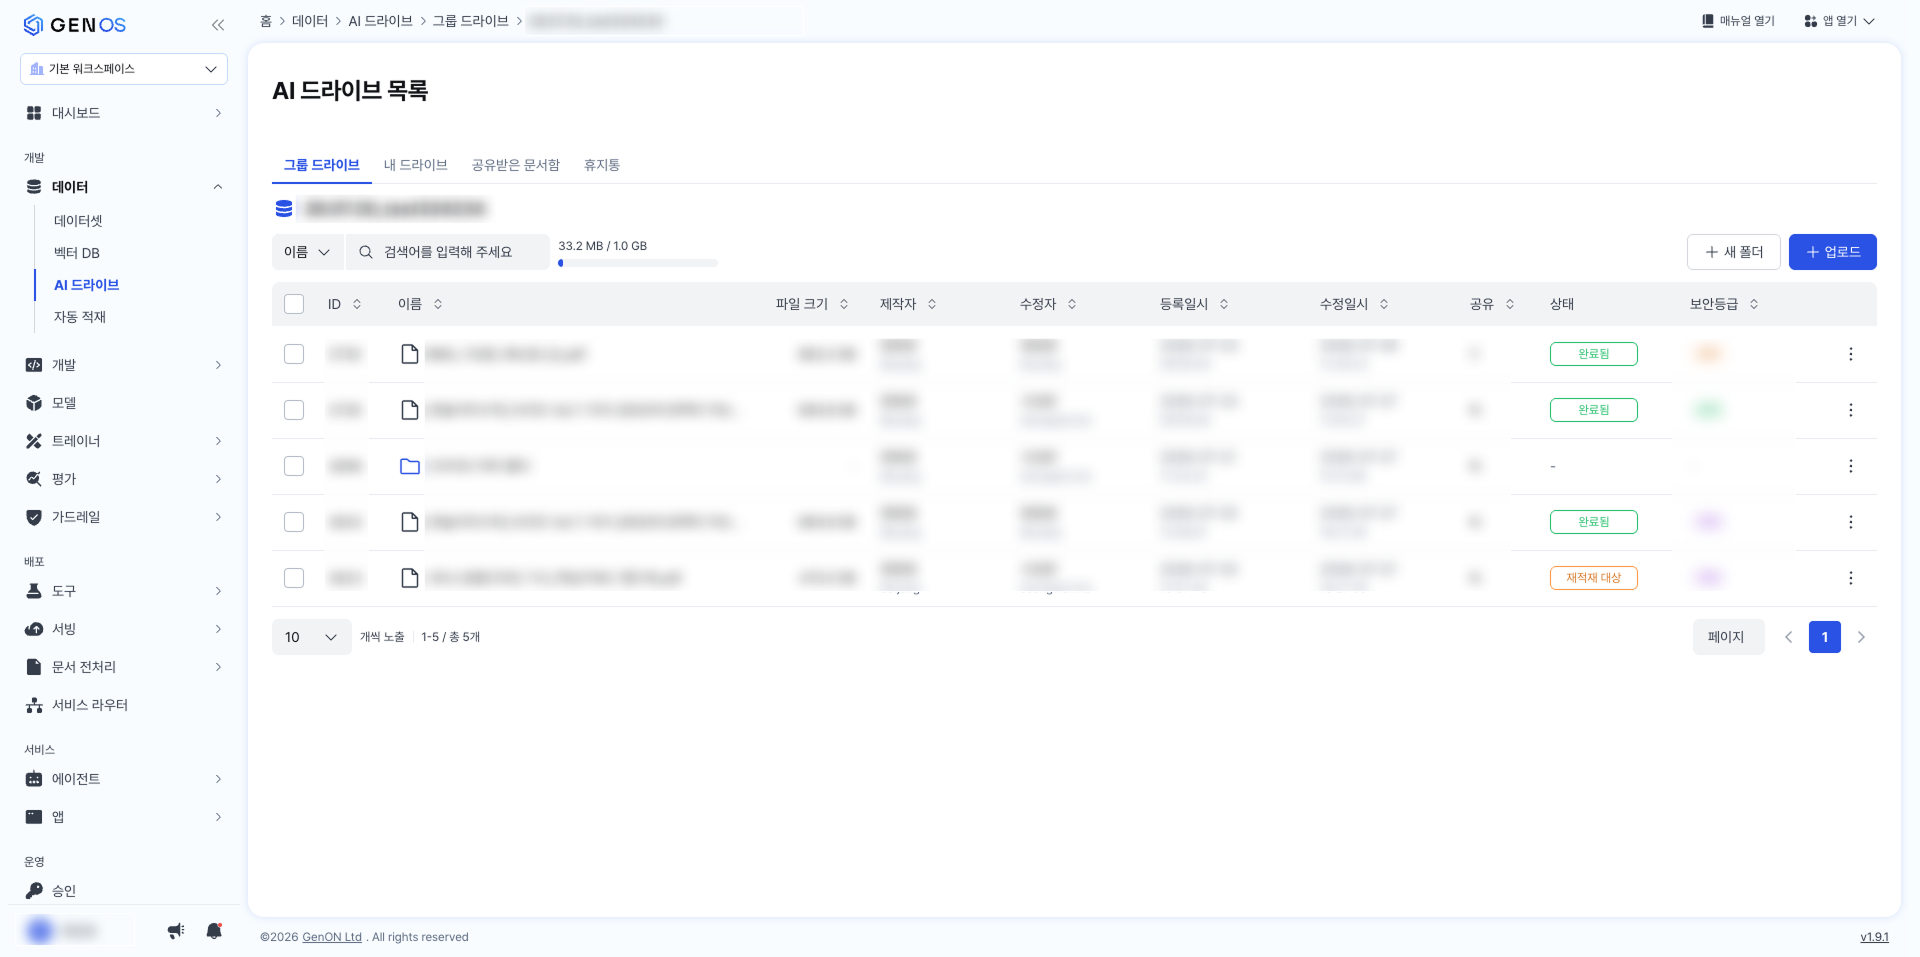
Task: Collapse the 데이터 sidebar section
Action: pos(218,187)
